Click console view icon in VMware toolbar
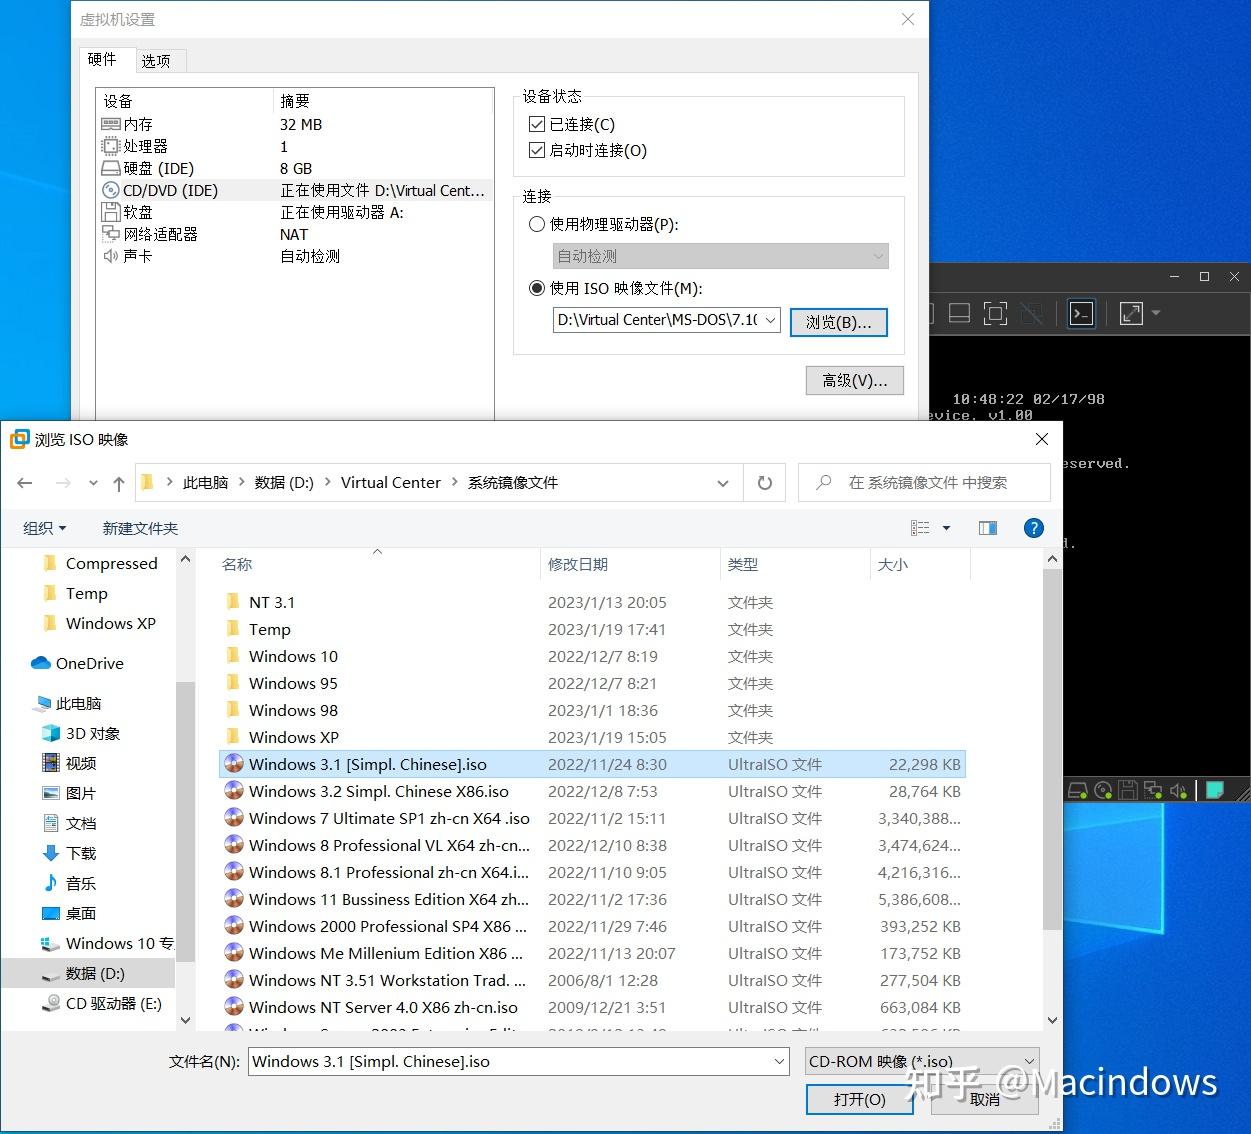1251x1134 pixels. pos(1081,313)
